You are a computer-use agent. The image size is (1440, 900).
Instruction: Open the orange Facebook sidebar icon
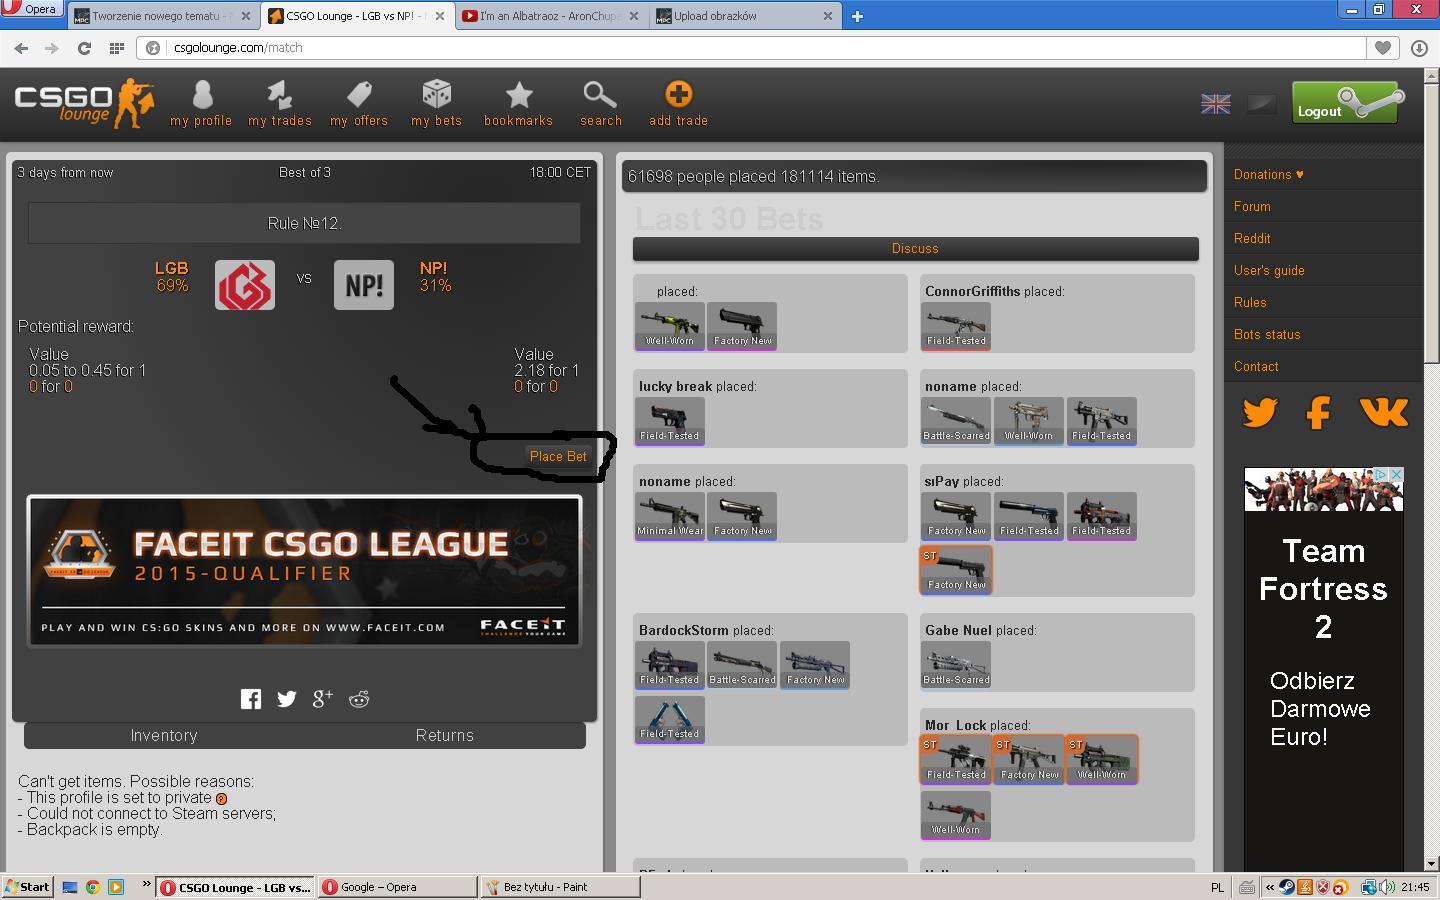pos(1319,412)
